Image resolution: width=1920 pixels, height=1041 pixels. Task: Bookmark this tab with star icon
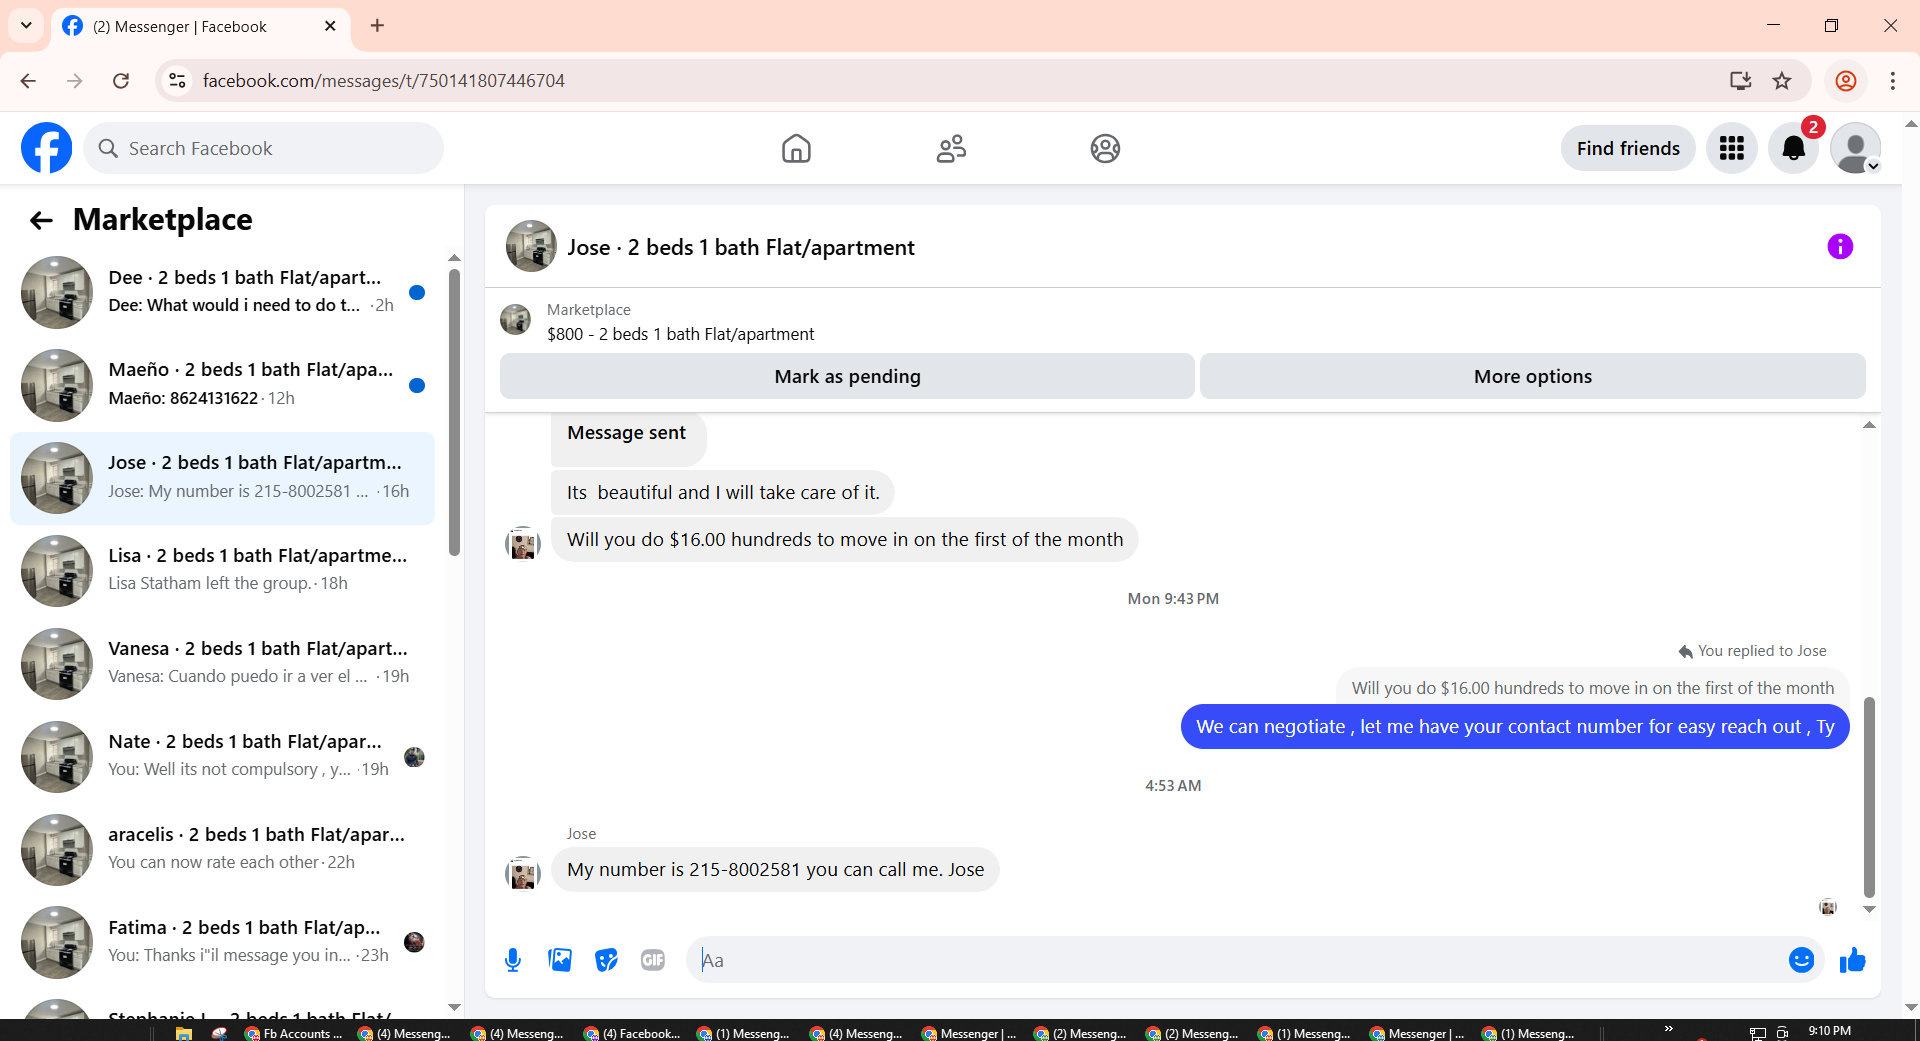(1782, 81)
